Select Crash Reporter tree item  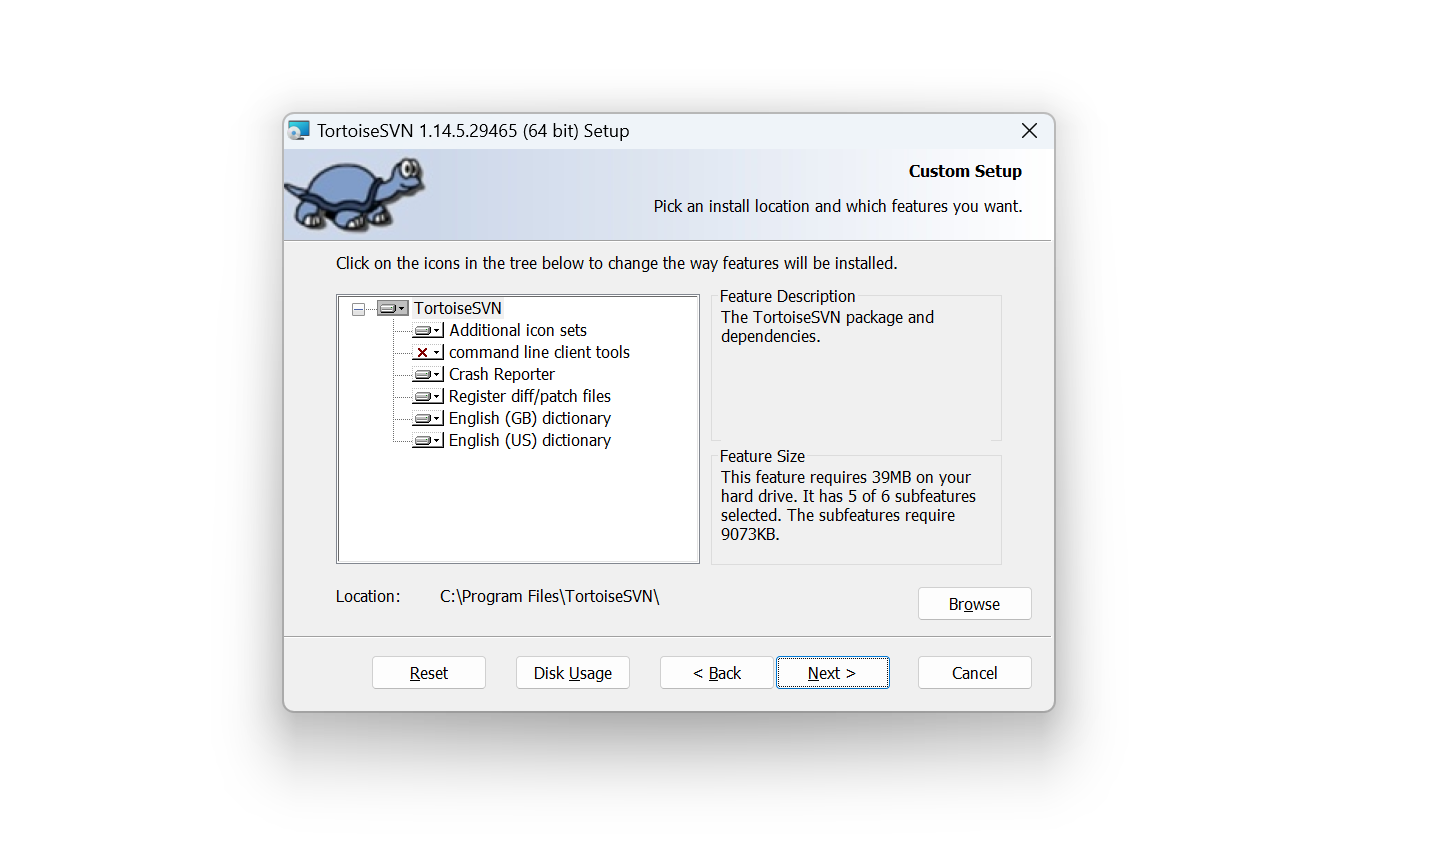(x=502, y=374)
